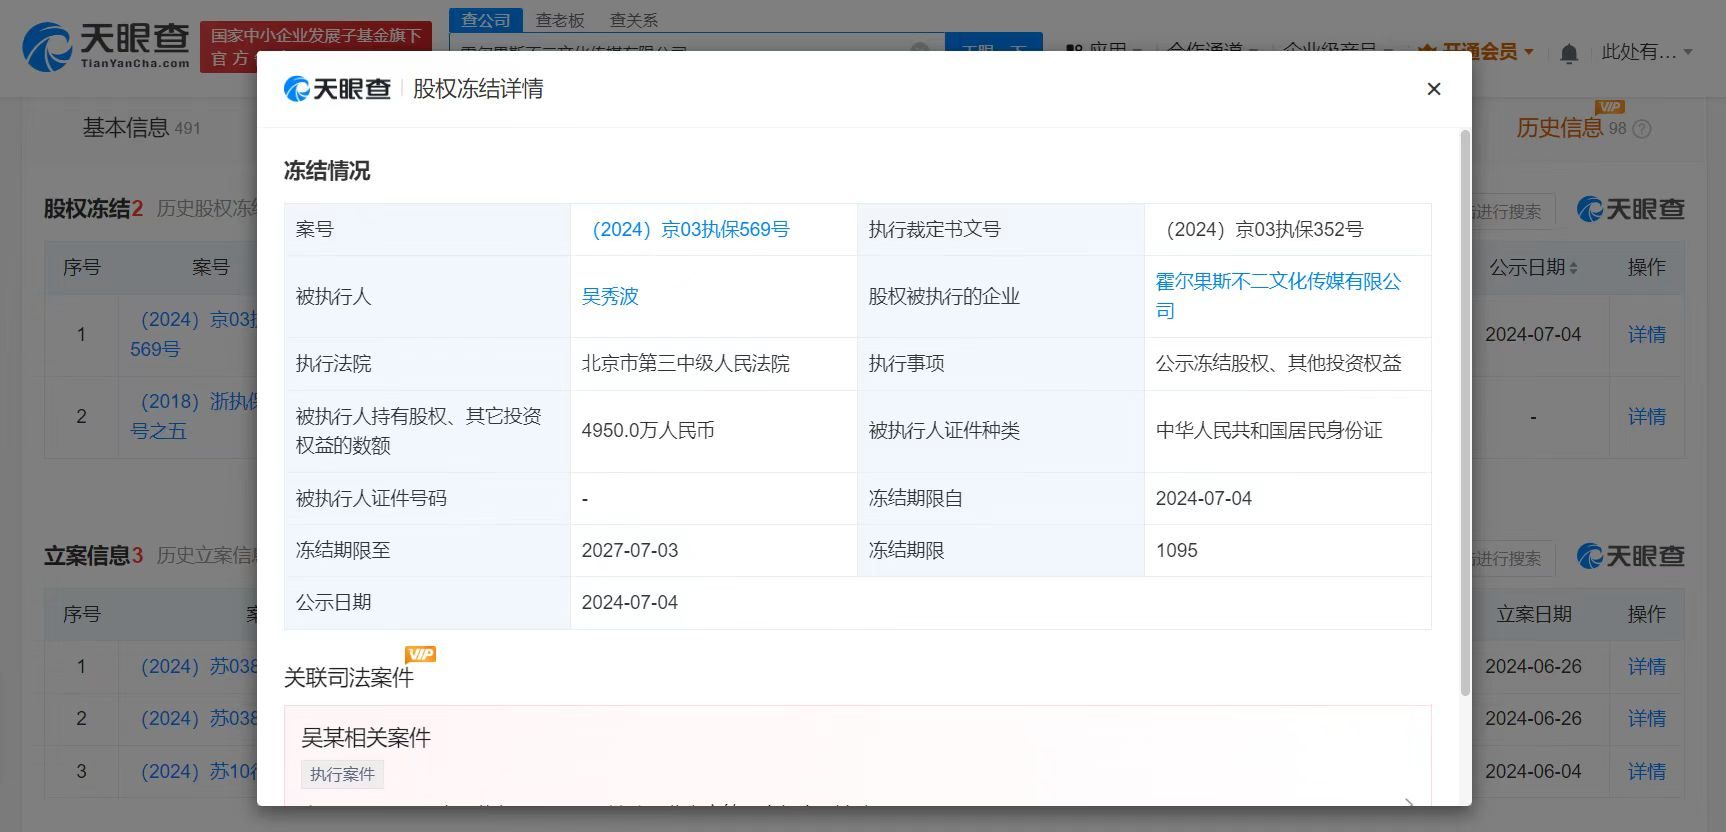Click the 天眼查 logo in dialog header
The height and width of the screenshot is (832, 1726).
pyautogui.click(x=338, y=89)
